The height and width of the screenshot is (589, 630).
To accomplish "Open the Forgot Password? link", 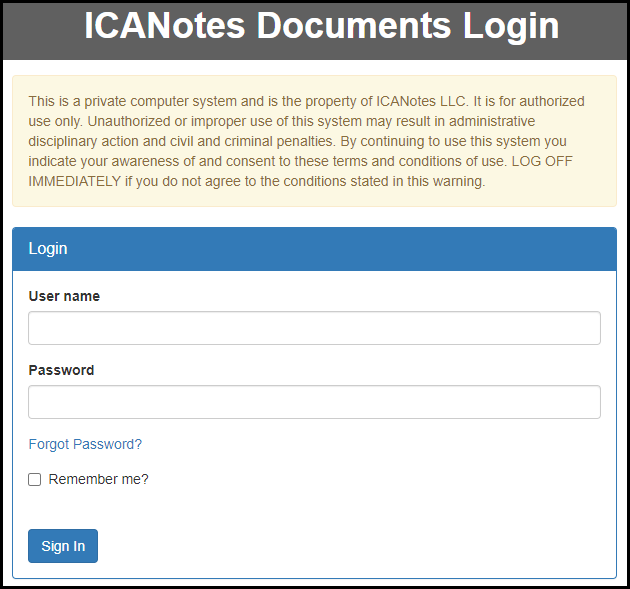I will point(85,444).
